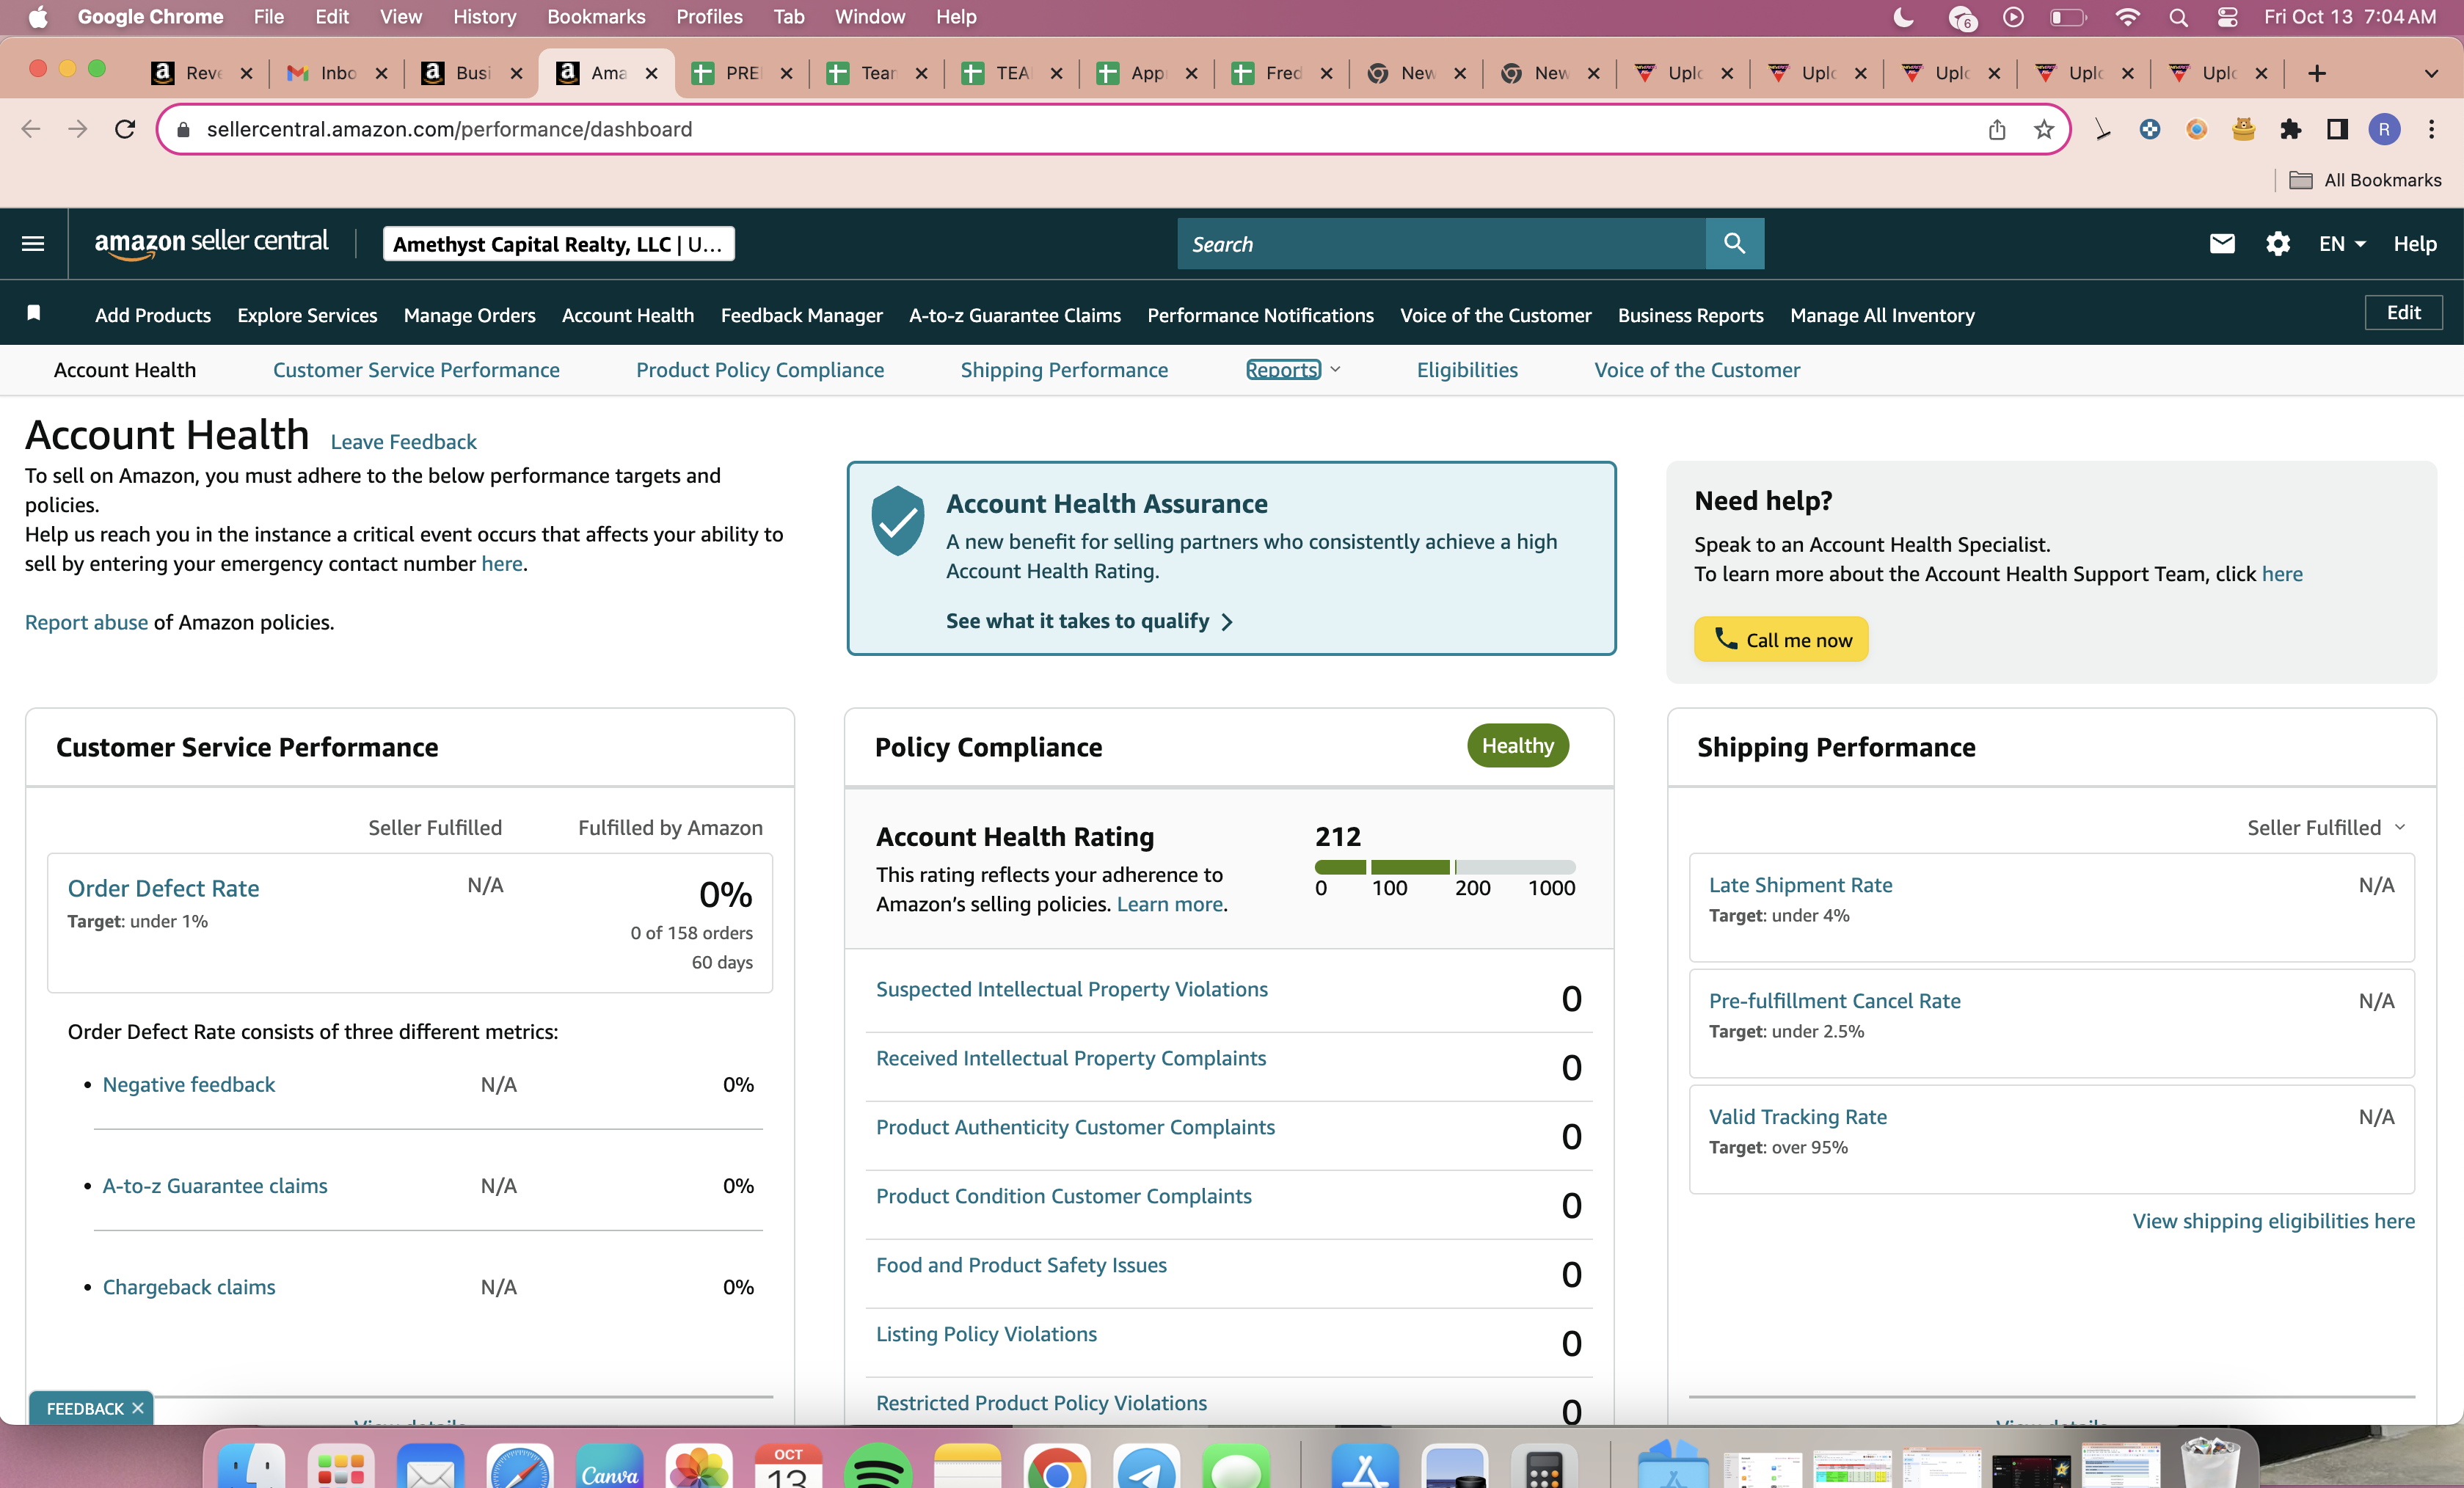Open the settings gear icon
2464x1488 pixels.
pyautogui.click(x=2277, y=243)
